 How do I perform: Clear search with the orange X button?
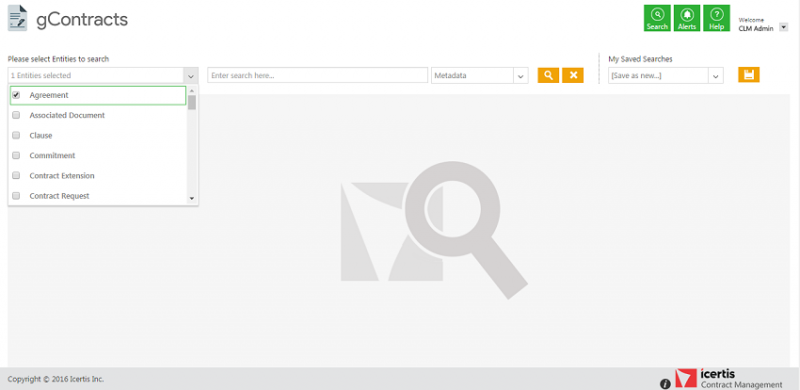(x=573, y=75)
